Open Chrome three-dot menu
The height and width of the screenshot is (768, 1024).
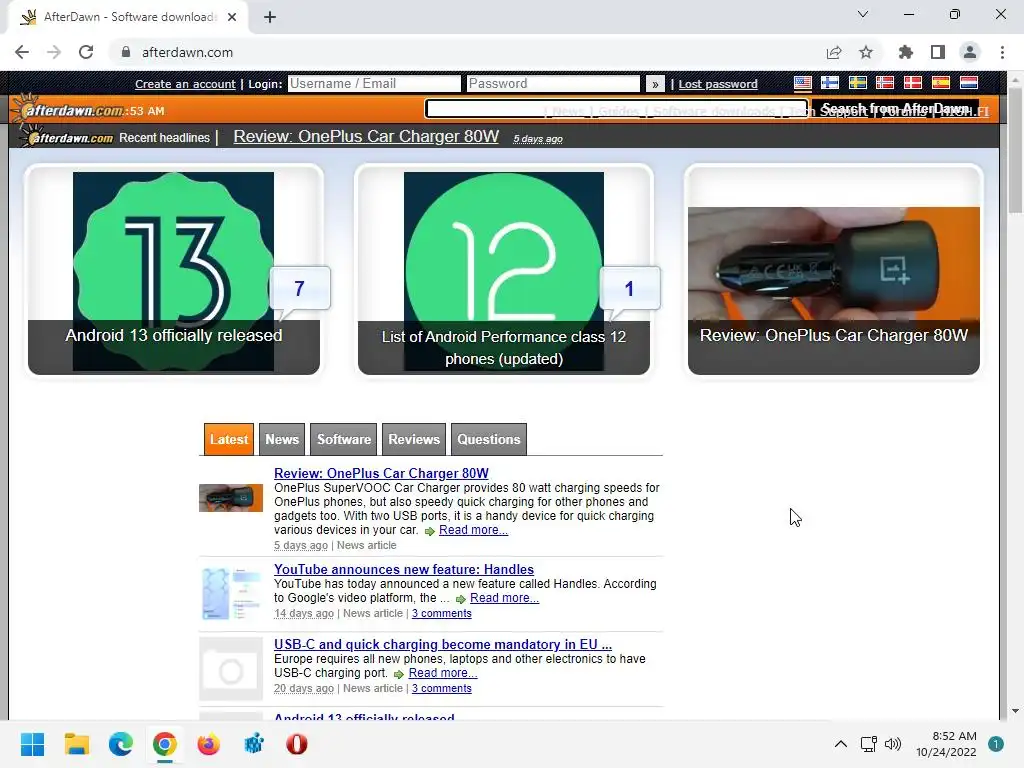tap(1002, 52)
